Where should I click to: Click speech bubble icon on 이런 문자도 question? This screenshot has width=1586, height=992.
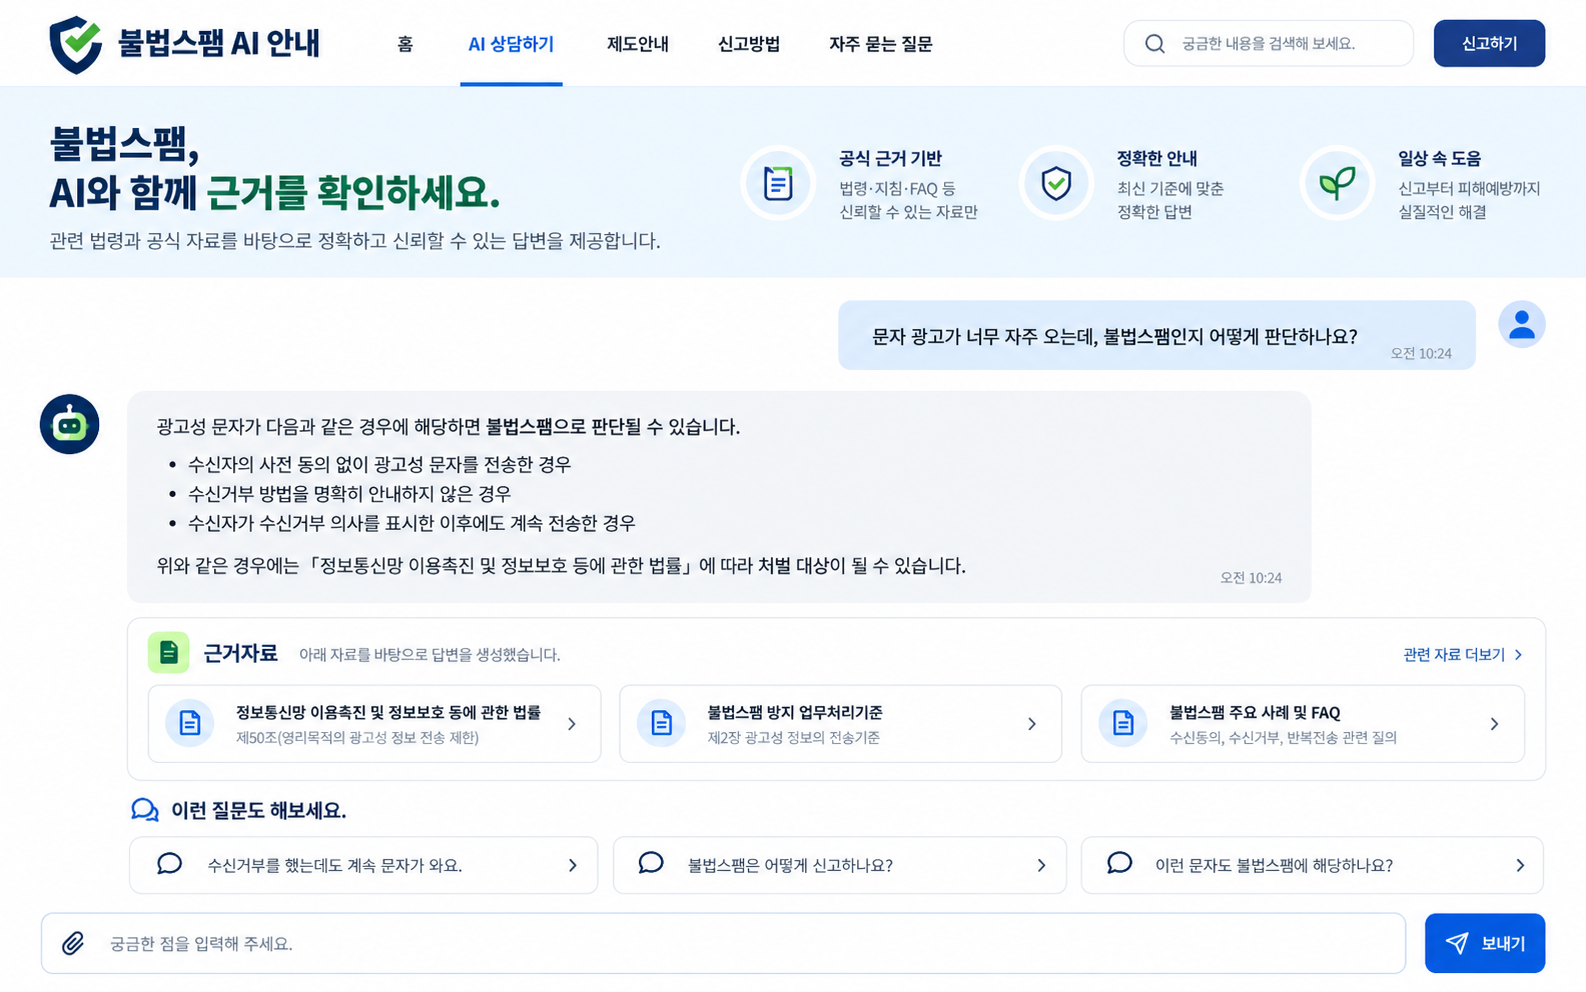(x=1120, y=863)
